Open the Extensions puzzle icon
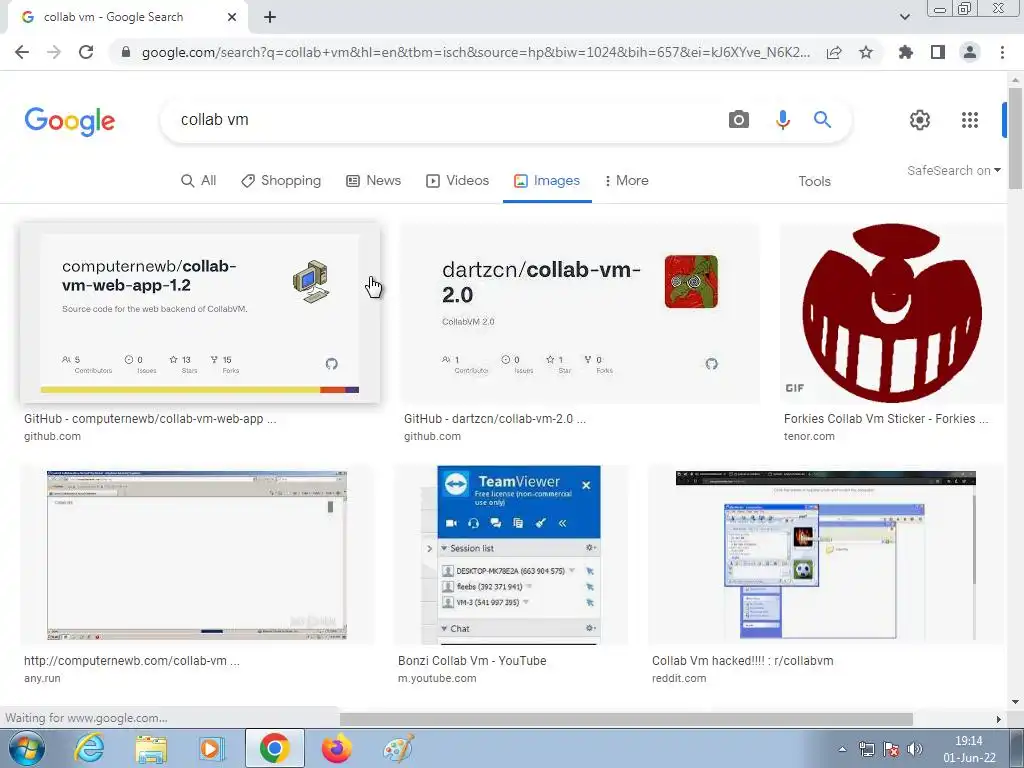 (x=906, y=52)
